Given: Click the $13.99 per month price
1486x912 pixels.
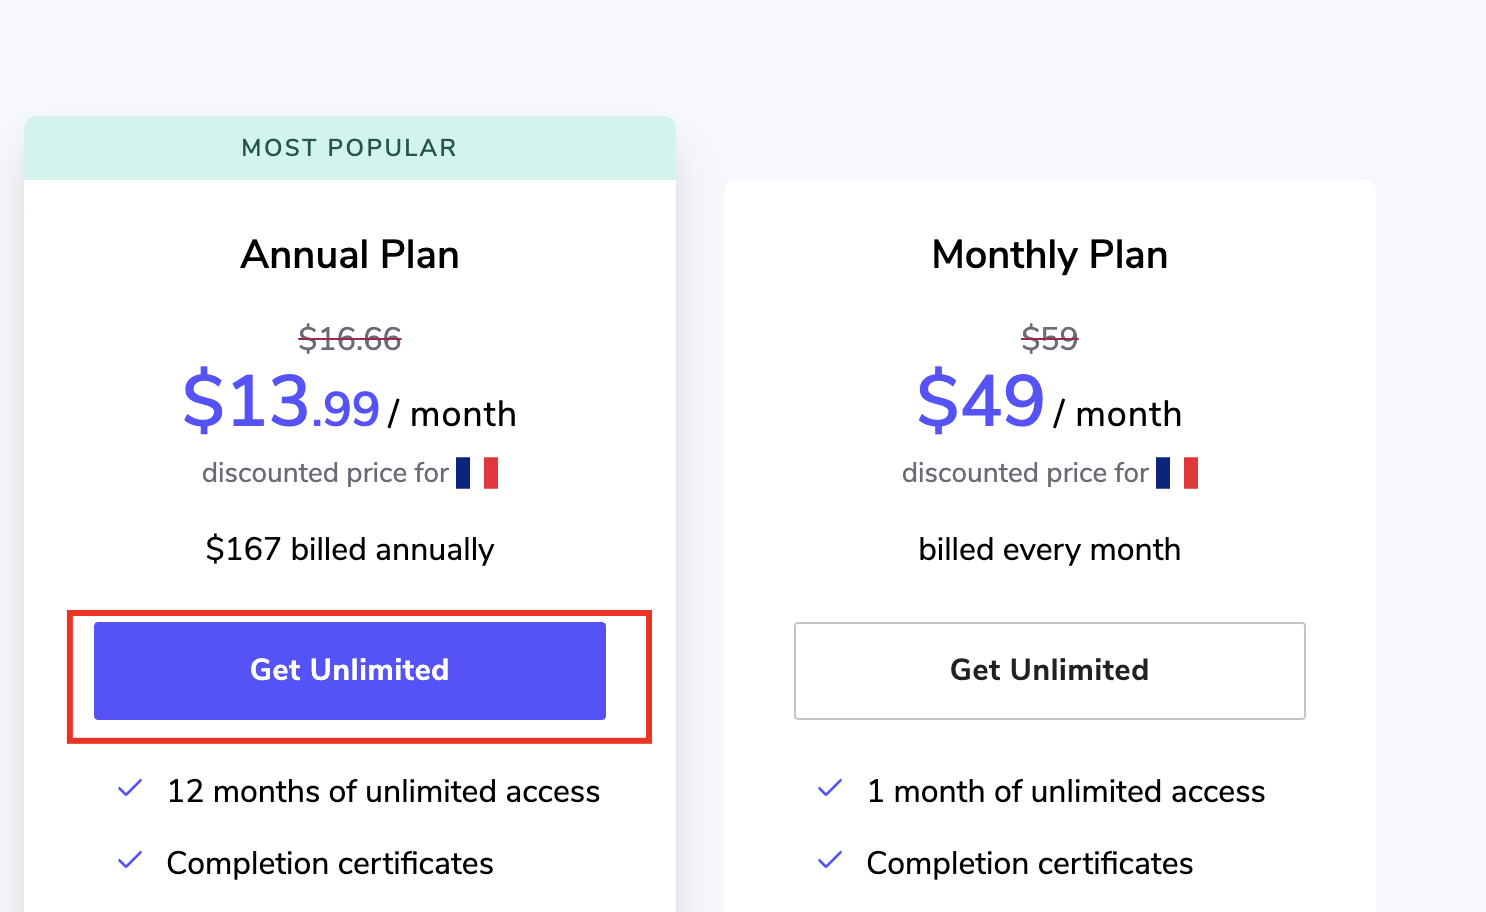Looking at the screenshot, I should click(350, 402).
